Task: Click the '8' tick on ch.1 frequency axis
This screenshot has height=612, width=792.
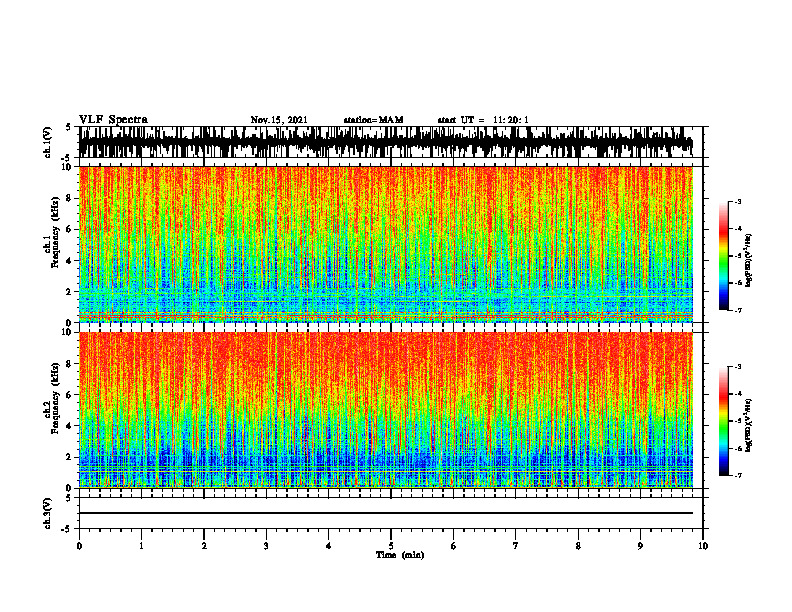Action: pos(69,198)
